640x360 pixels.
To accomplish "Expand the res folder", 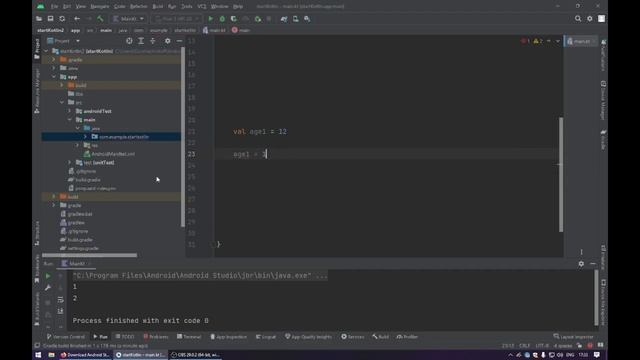I will click(77, 145).
